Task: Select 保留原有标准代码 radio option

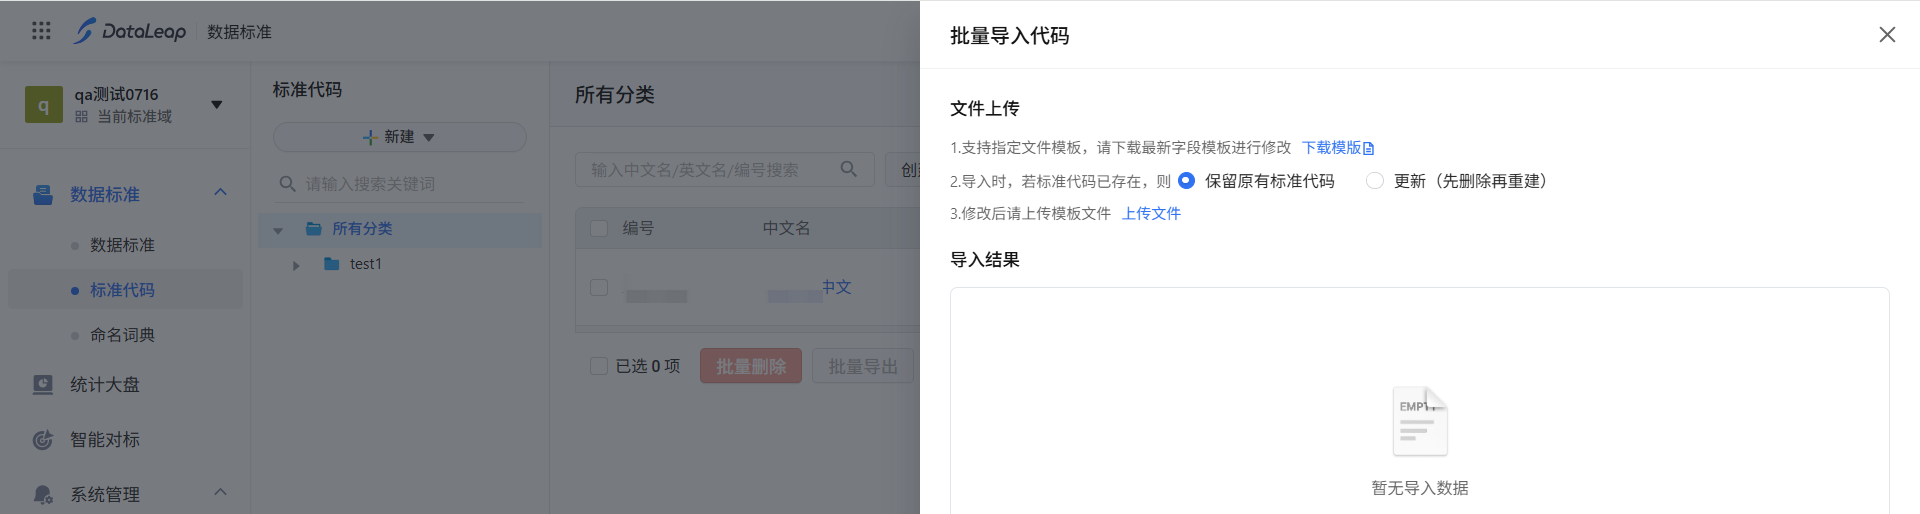Action: pos(1187,181)
